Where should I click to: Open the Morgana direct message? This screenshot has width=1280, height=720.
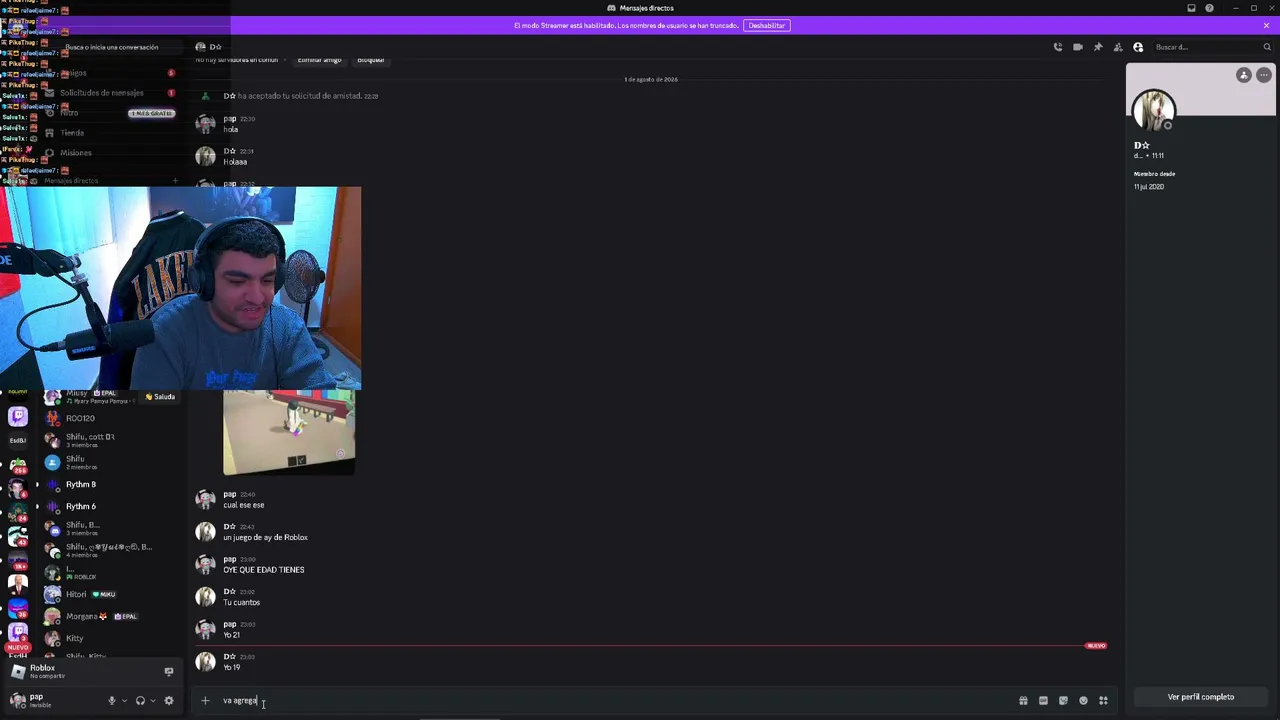pos(112,616)
